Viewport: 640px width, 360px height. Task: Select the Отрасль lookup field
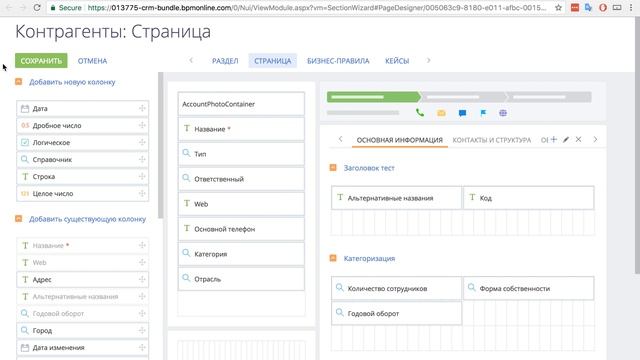pyautogui.click(x=241, y=279)
